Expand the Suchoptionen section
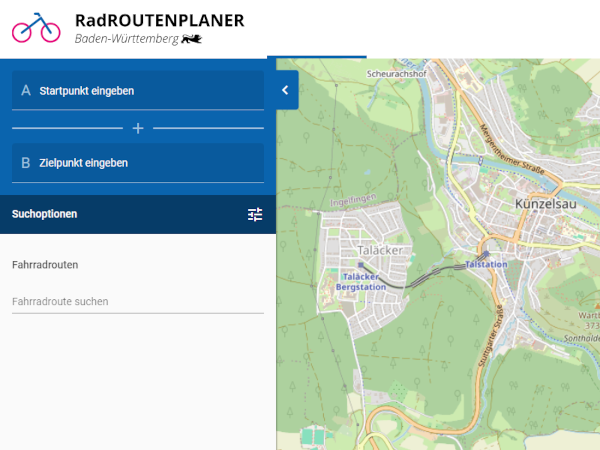600x450 pixels. pyautogui.click(x=45, y=214)
